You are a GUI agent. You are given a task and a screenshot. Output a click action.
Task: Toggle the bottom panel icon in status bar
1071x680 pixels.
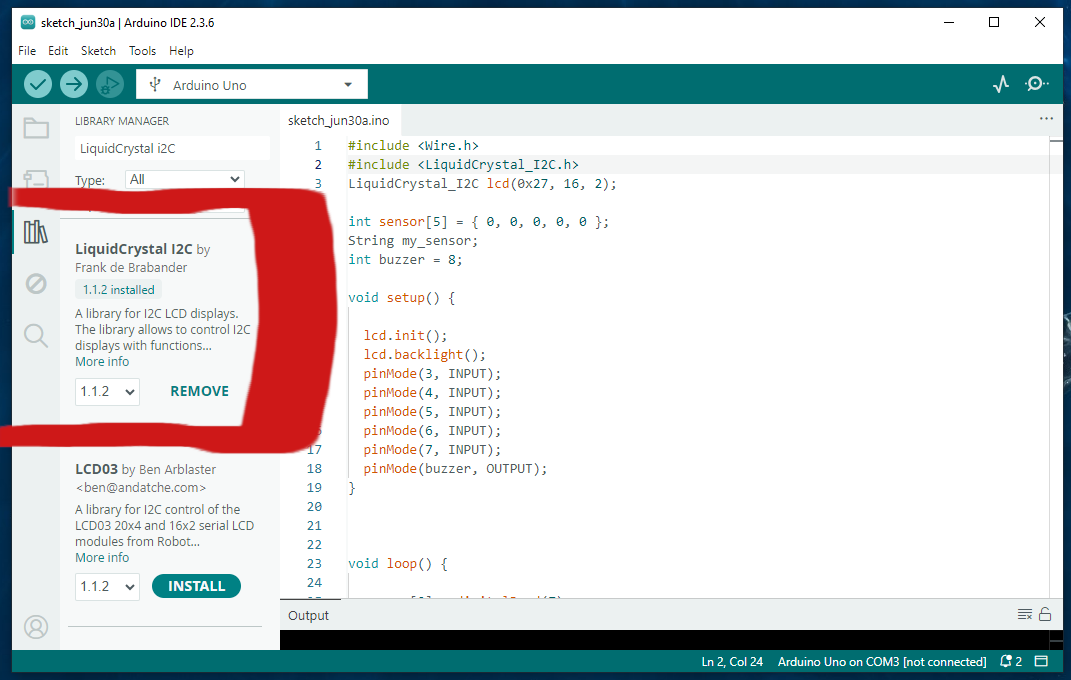click(x=1041, y=661)
